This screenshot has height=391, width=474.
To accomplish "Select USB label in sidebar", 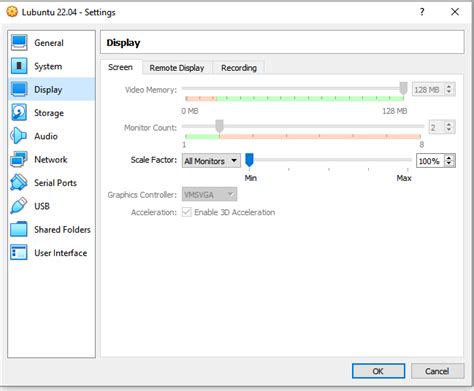I will (42, 206).
